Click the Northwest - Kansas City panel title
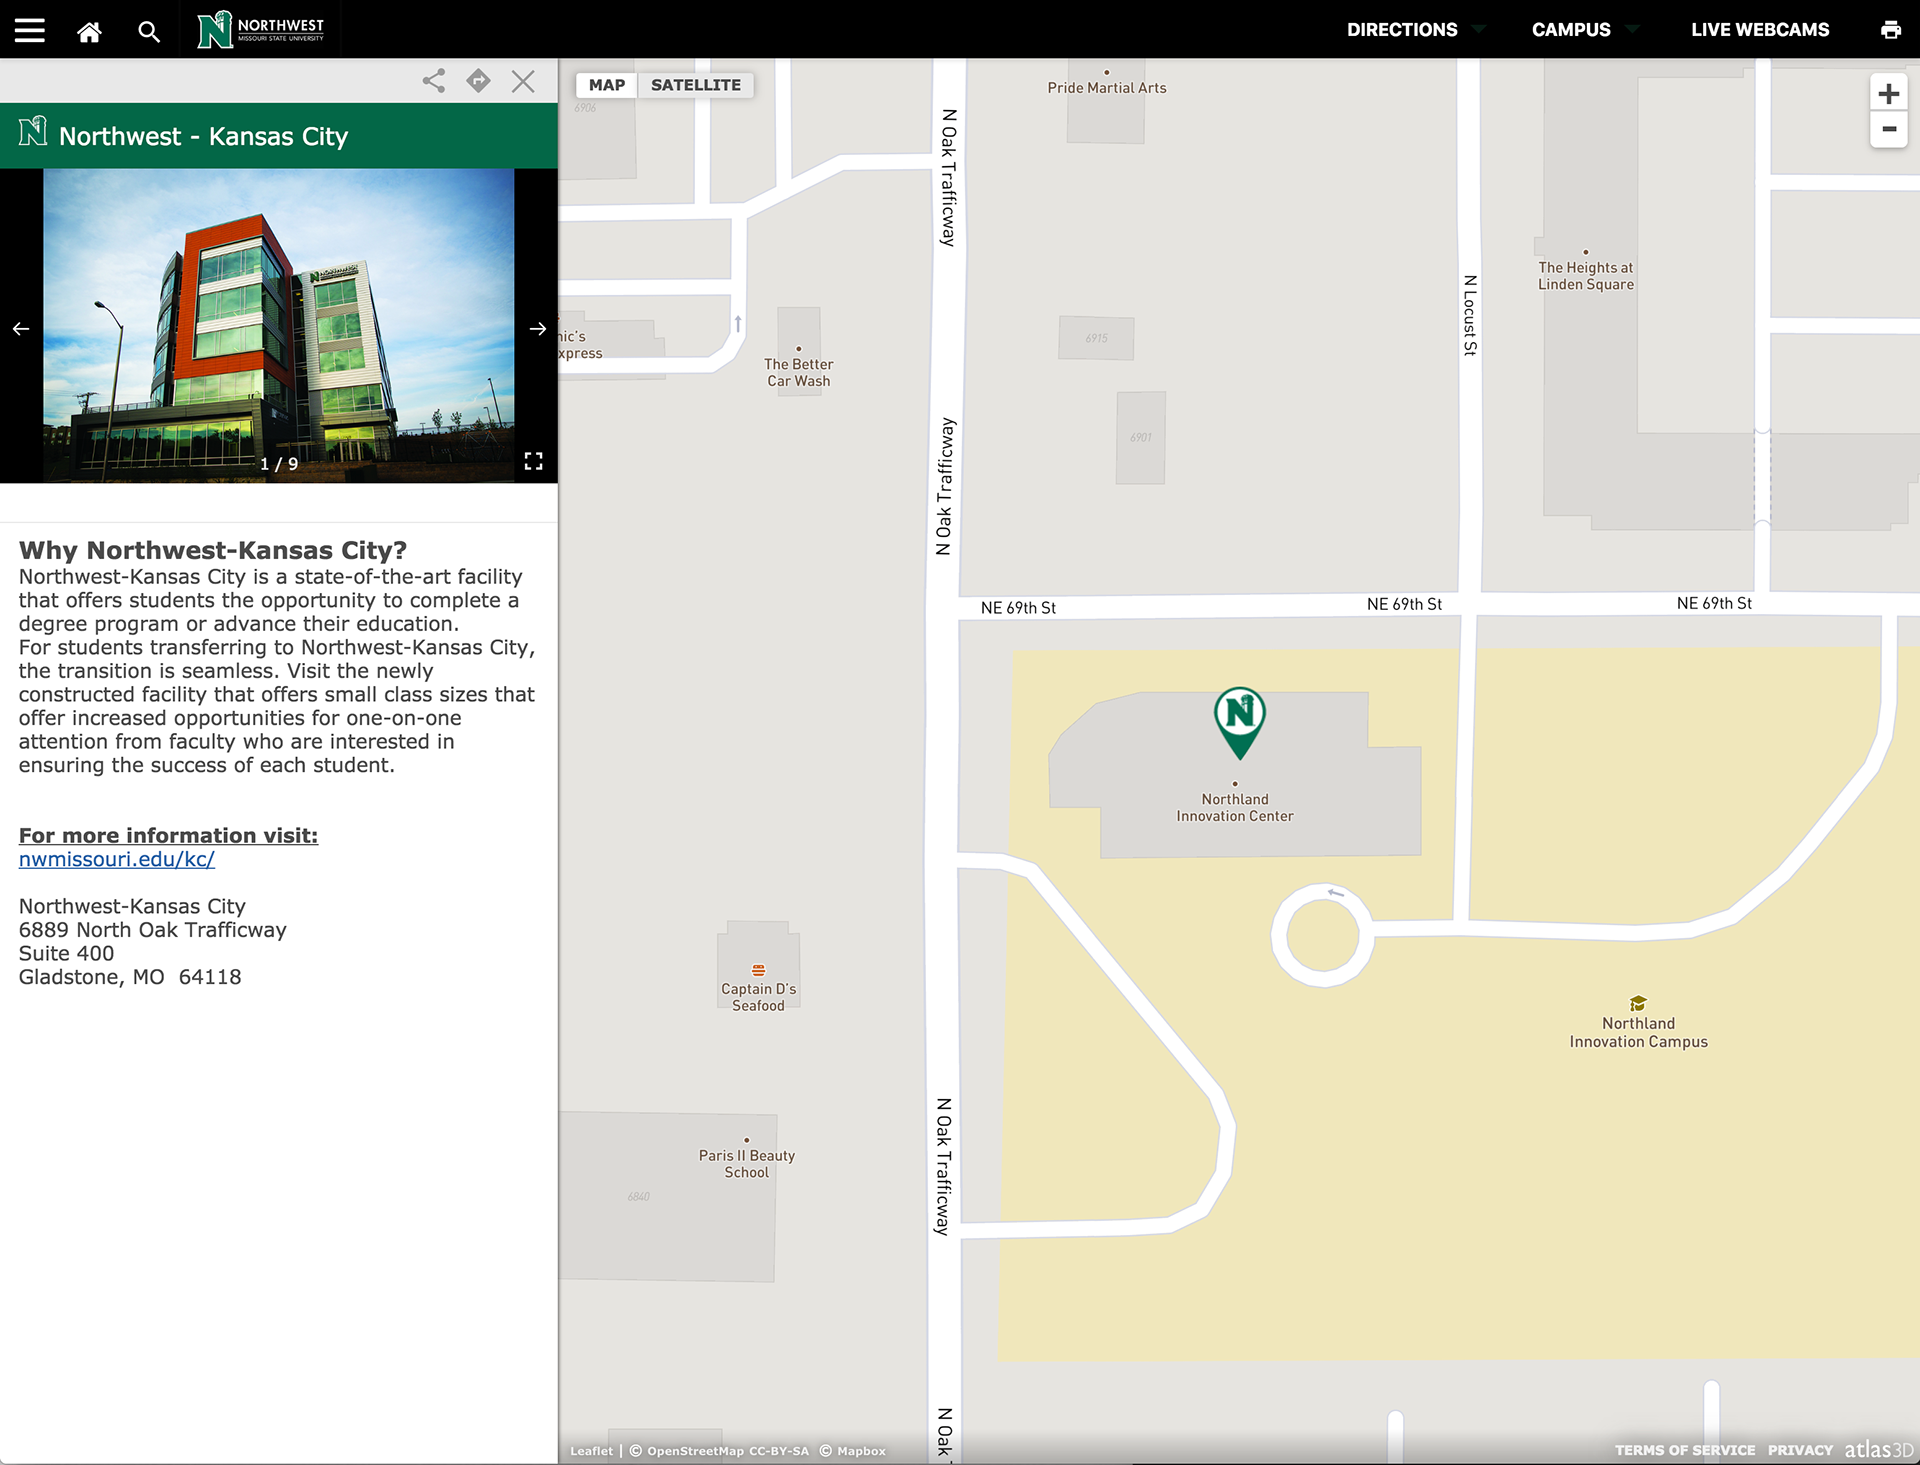This screenshot has height=1465, width=1920. point(203,136)
